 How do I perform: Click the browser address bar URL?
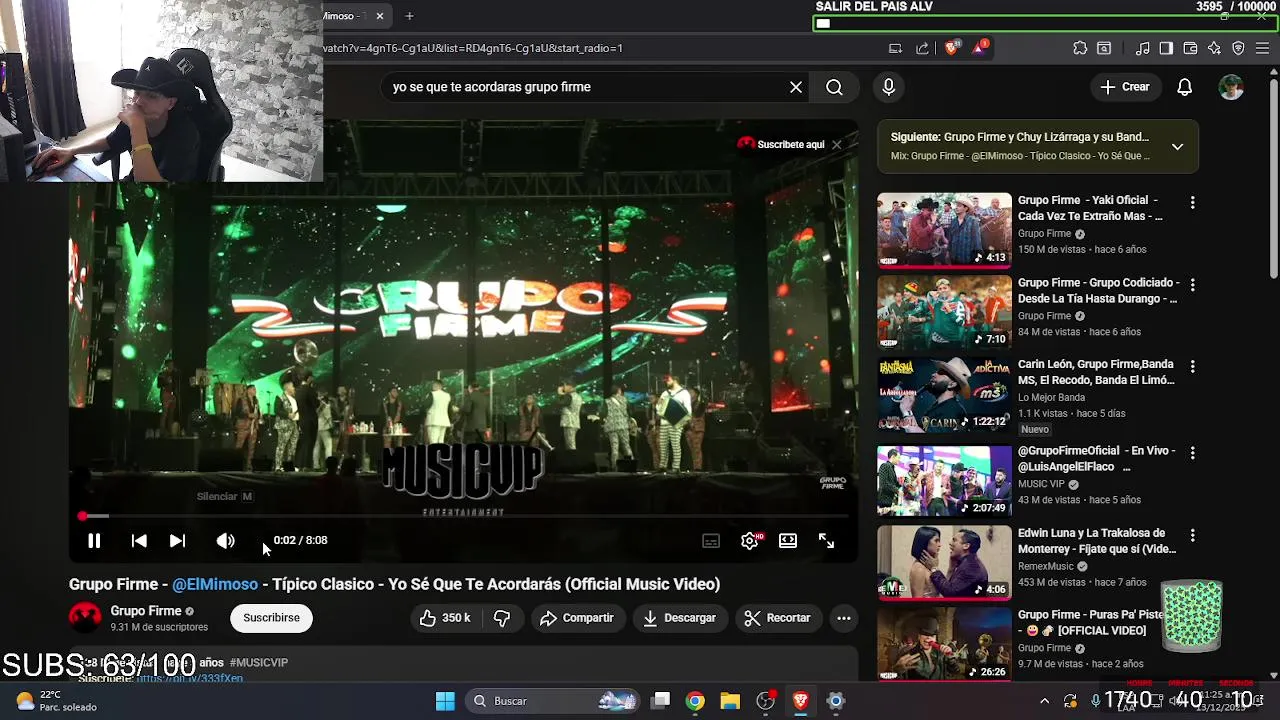pyautogui.click(x=473, y=48)
